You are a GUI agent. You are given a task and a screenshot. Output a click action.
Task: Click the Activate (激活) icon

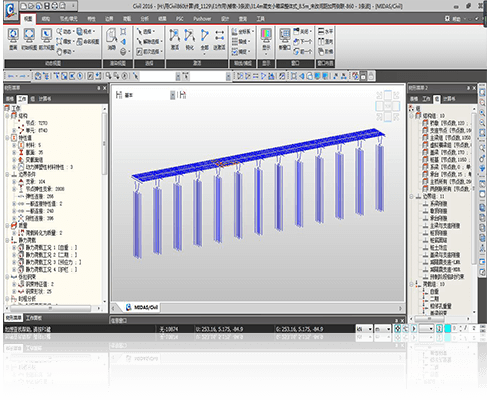click(x=175, y=35)
